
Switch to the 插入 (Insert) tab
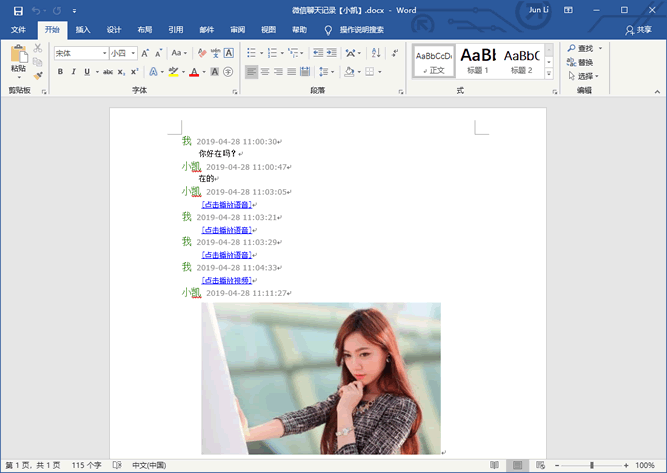coord(83,30)
